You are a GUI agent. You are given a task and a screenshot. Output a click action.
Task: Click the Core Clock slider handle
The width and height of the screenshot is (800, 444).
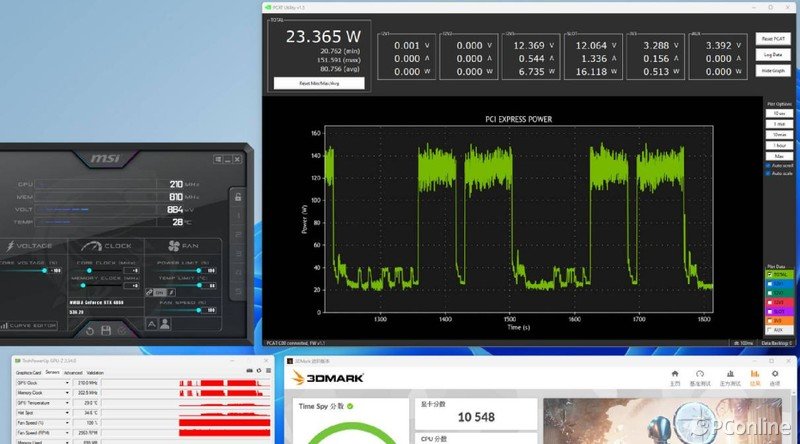[89, 270]
